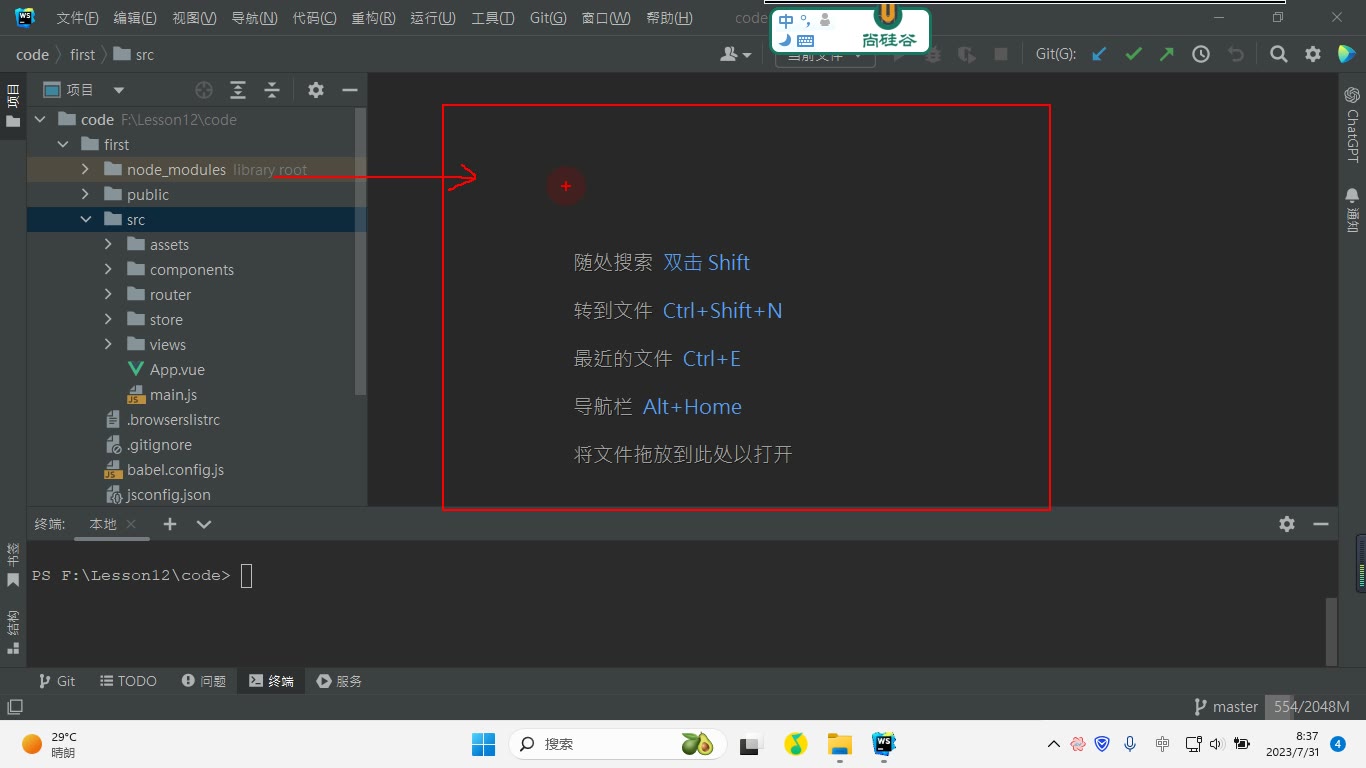Open WebStorm from the Windows taskbar
Viewport: 1366px width, 768px height.
point(883,744)
